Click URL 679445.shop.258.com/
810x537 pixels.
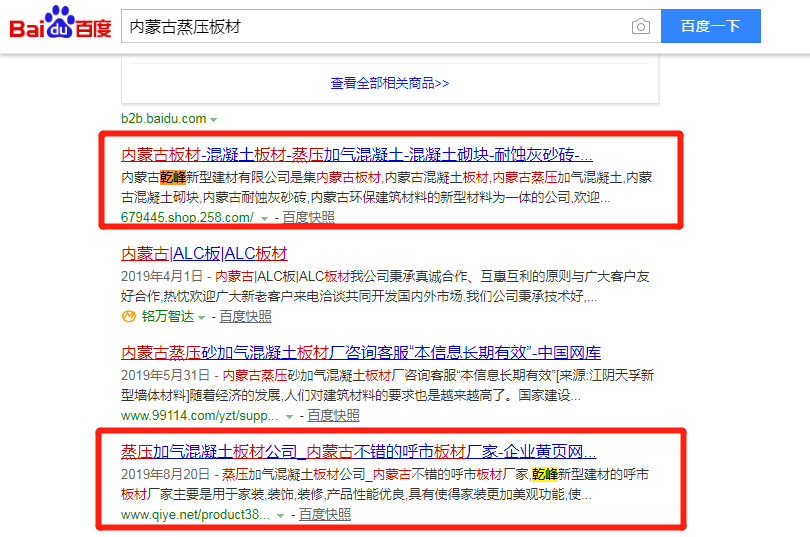tap(188, 217)
